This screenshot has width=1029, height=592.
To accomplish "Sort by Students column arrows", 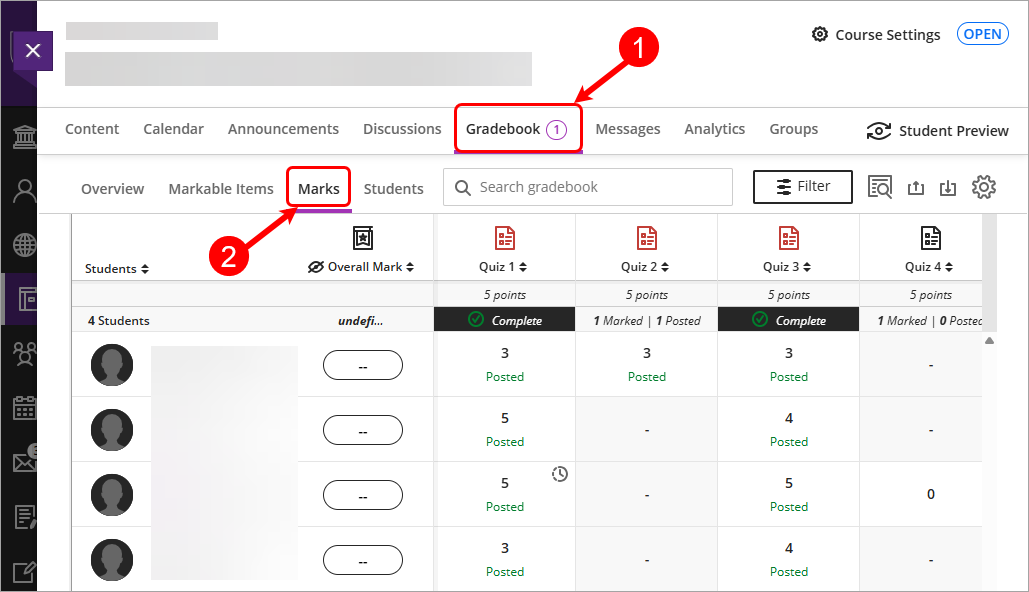I will click(145, 268).
